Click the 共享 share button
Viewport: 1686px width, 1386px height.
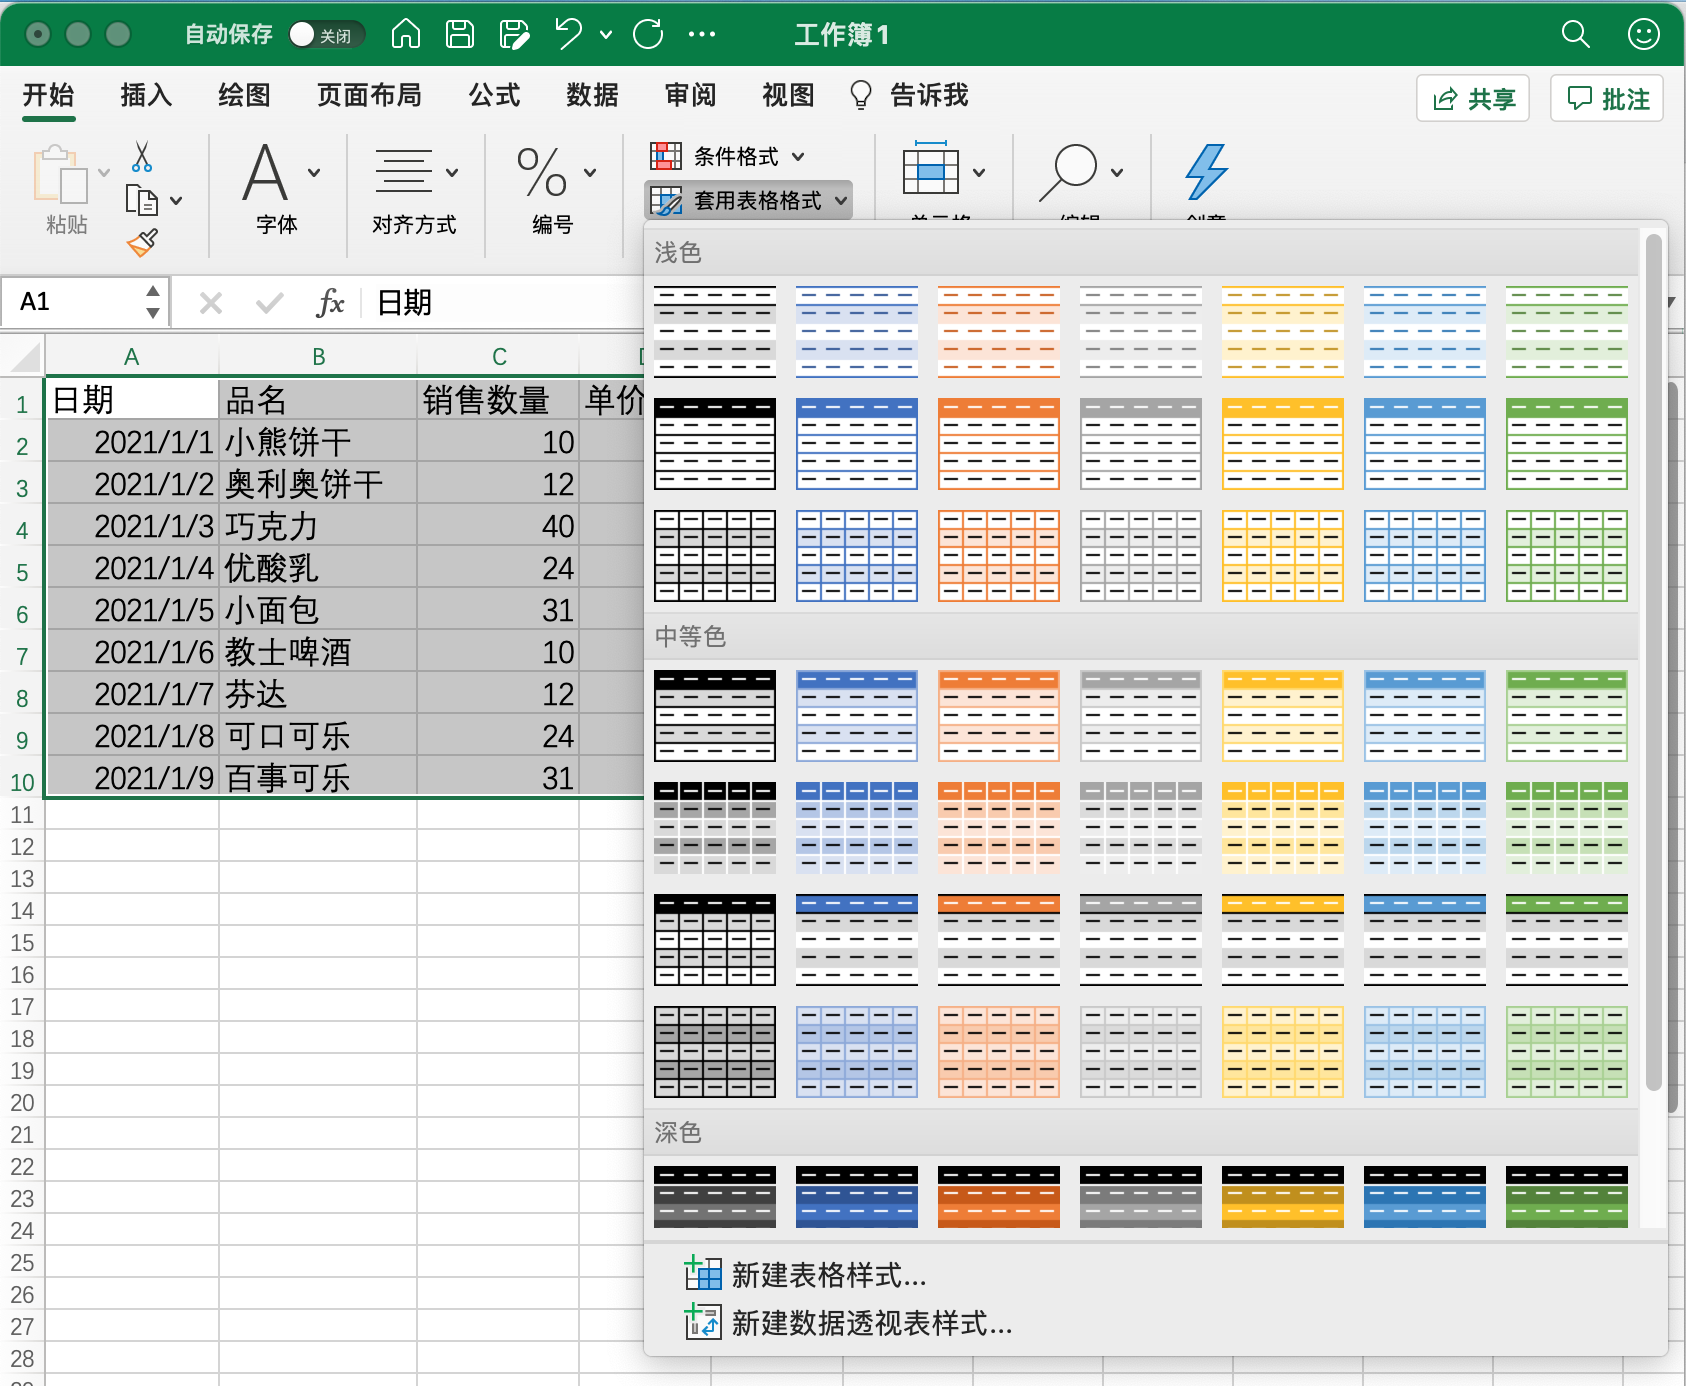pos(1473,98)
